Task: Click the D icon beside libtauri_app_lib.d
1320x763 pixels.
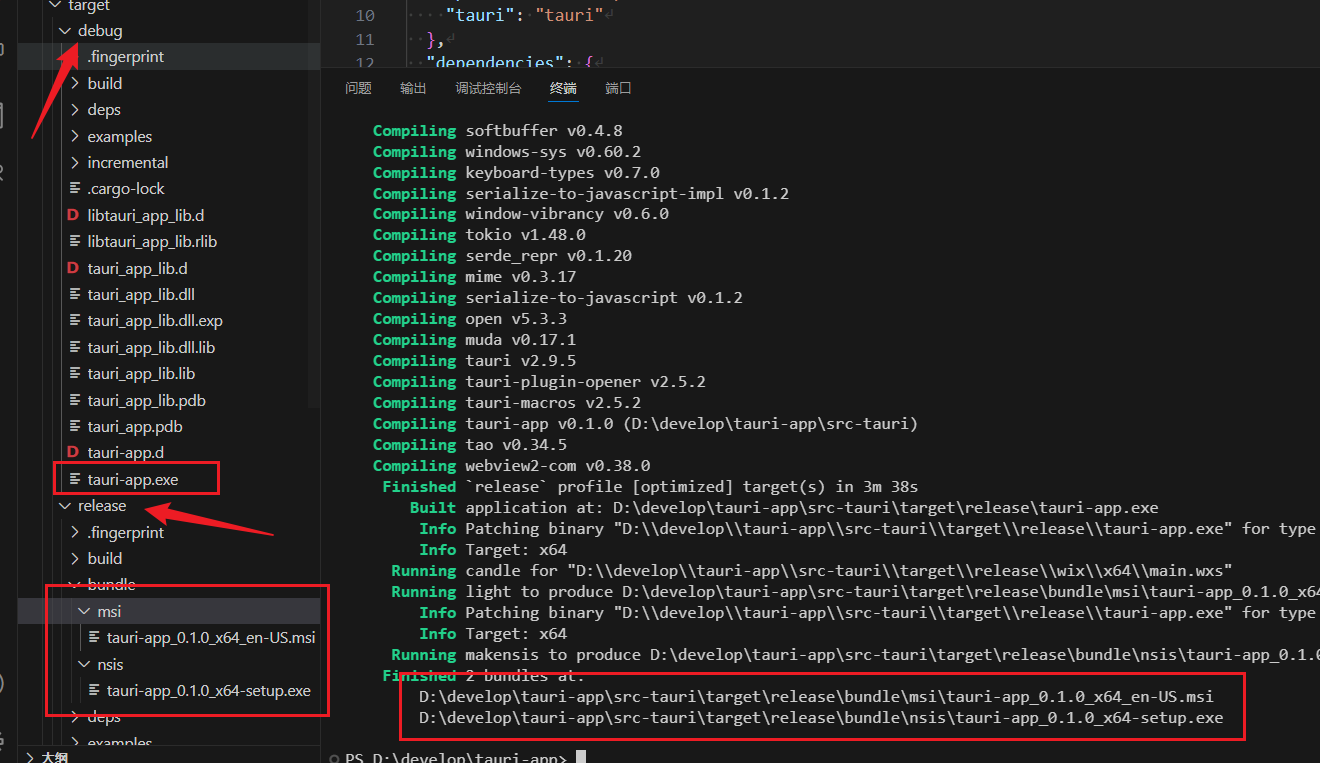Action: 73,215
